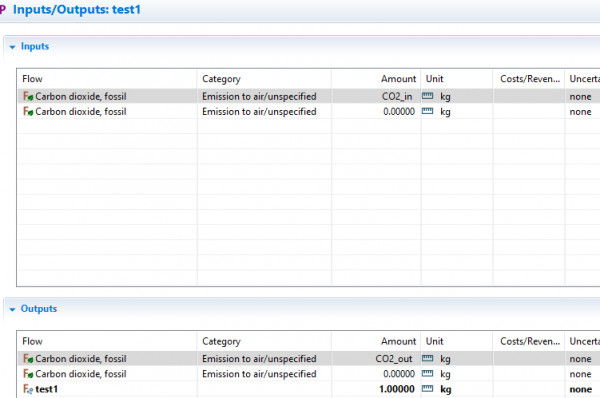Image resolution: width=600 pixels, height=398 pixels.
Task: Click unit ruler icon in second output row
Action: tap(427, 374)
